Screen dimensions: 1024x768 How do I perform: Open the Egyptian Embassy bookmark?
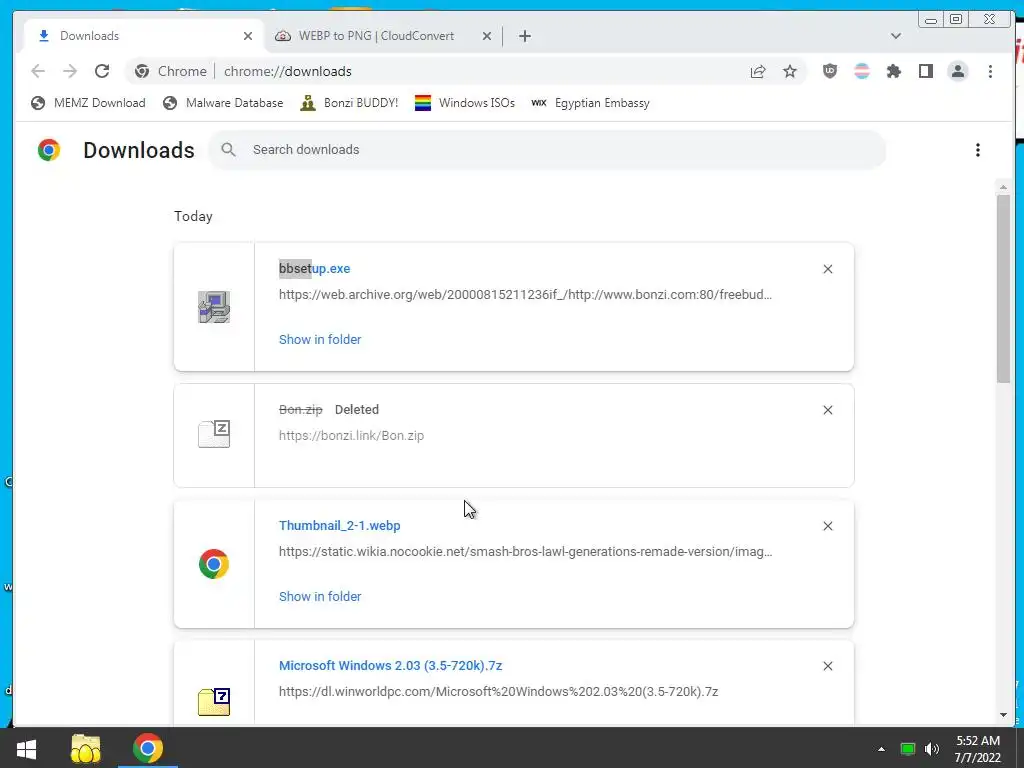tap(590, 103)
